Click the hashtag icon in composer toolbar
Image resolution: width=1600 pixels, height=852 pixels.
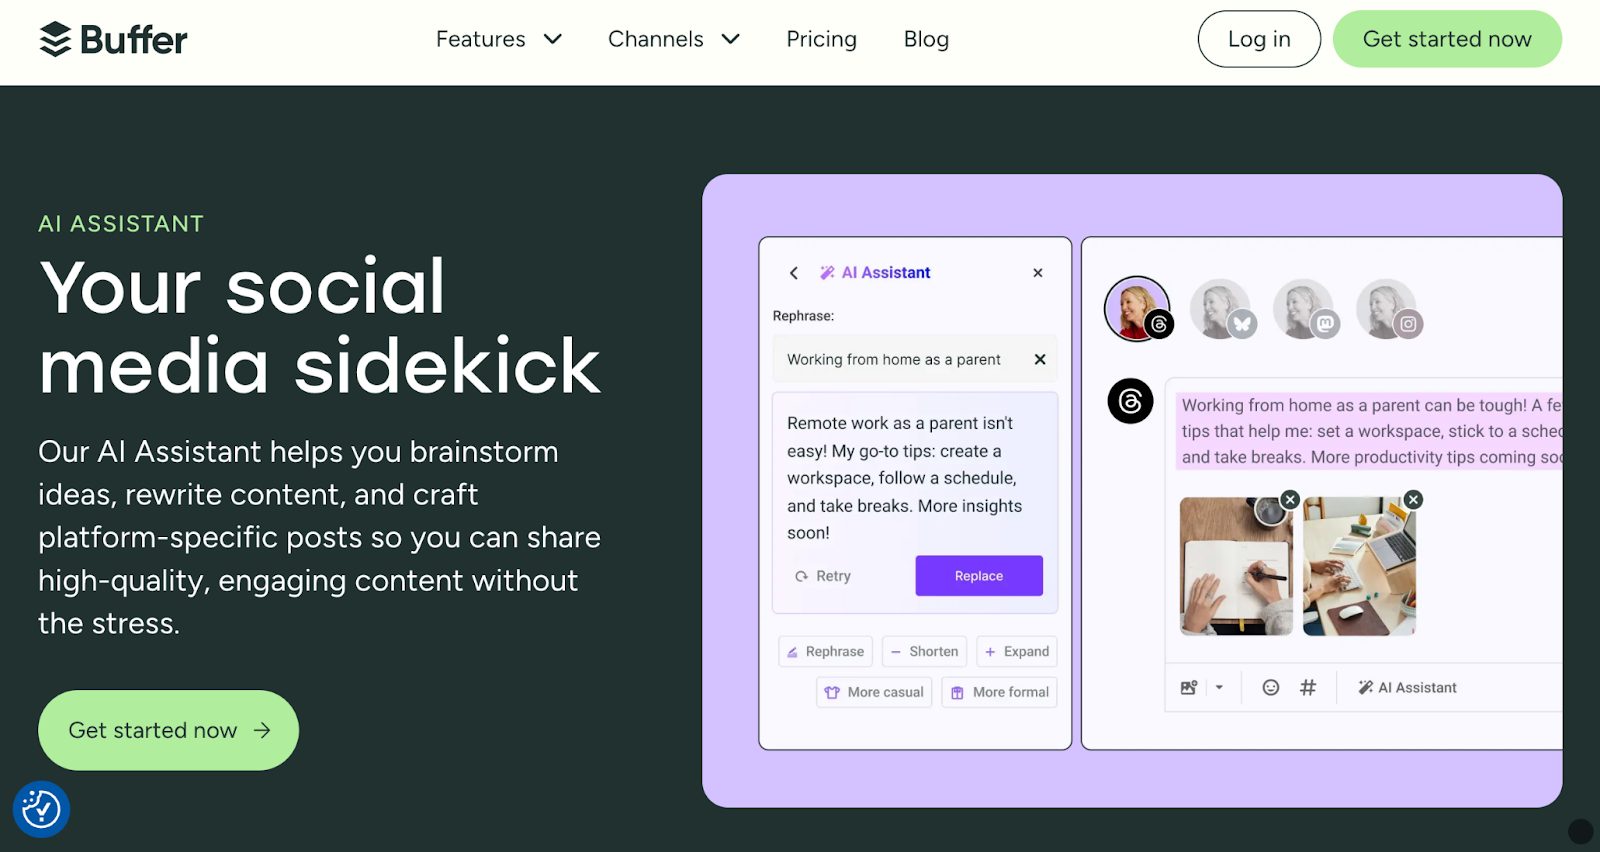click(1308, 687)
